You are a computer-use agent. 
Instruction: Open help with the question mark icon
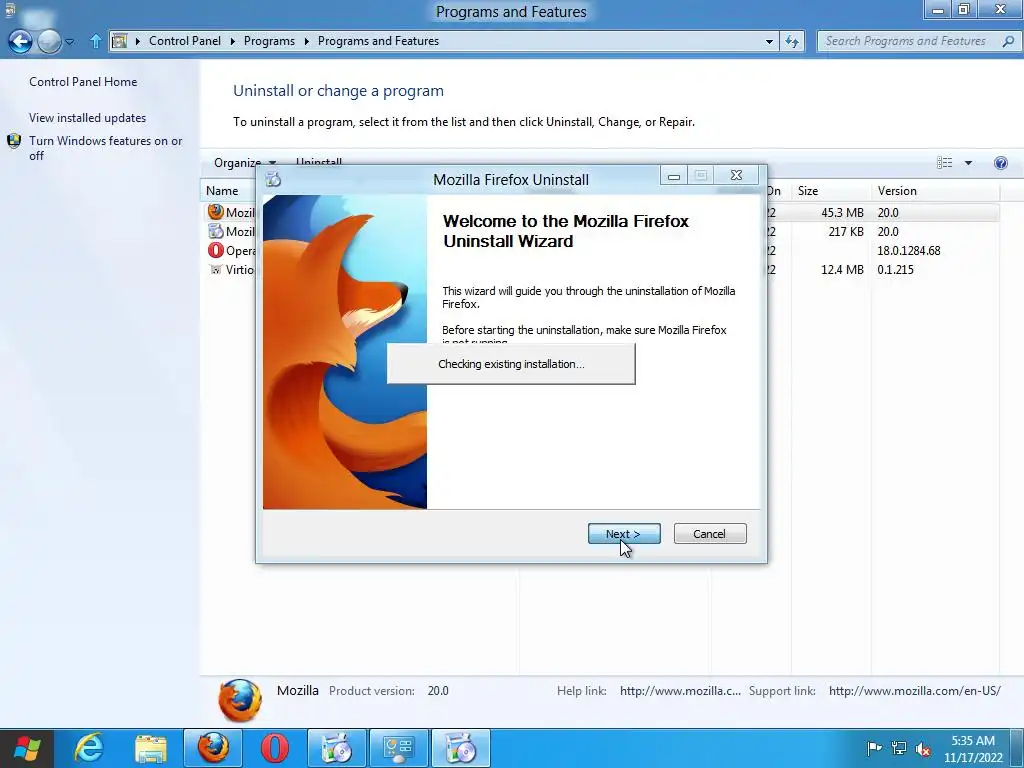[x=1000, y=163]
